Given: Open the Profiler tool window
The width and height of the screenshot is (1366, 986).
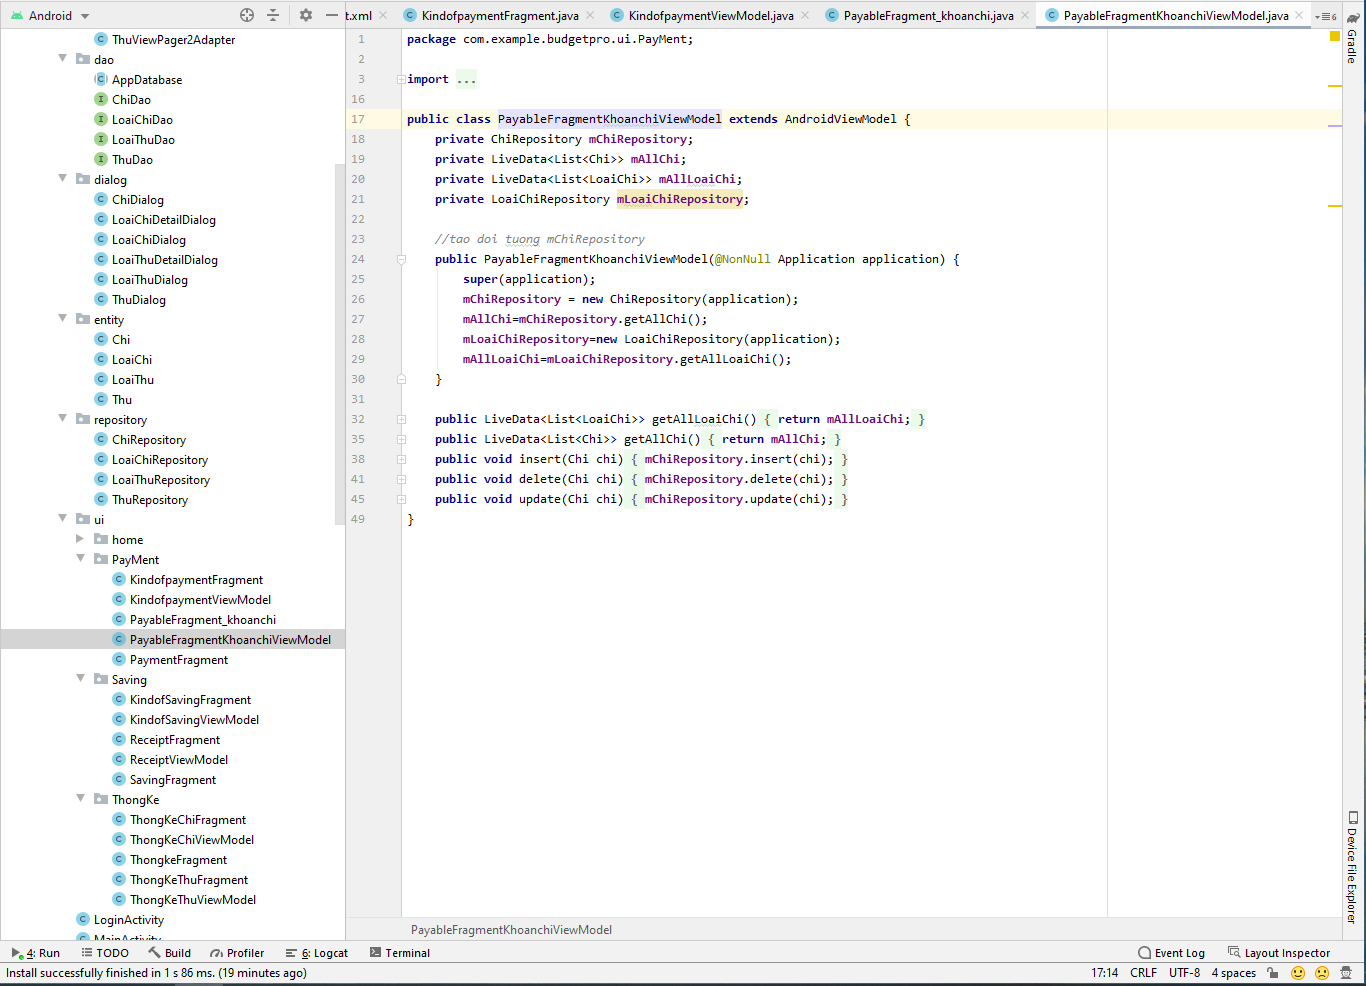Looking at the screenshot, I should 237,953.
